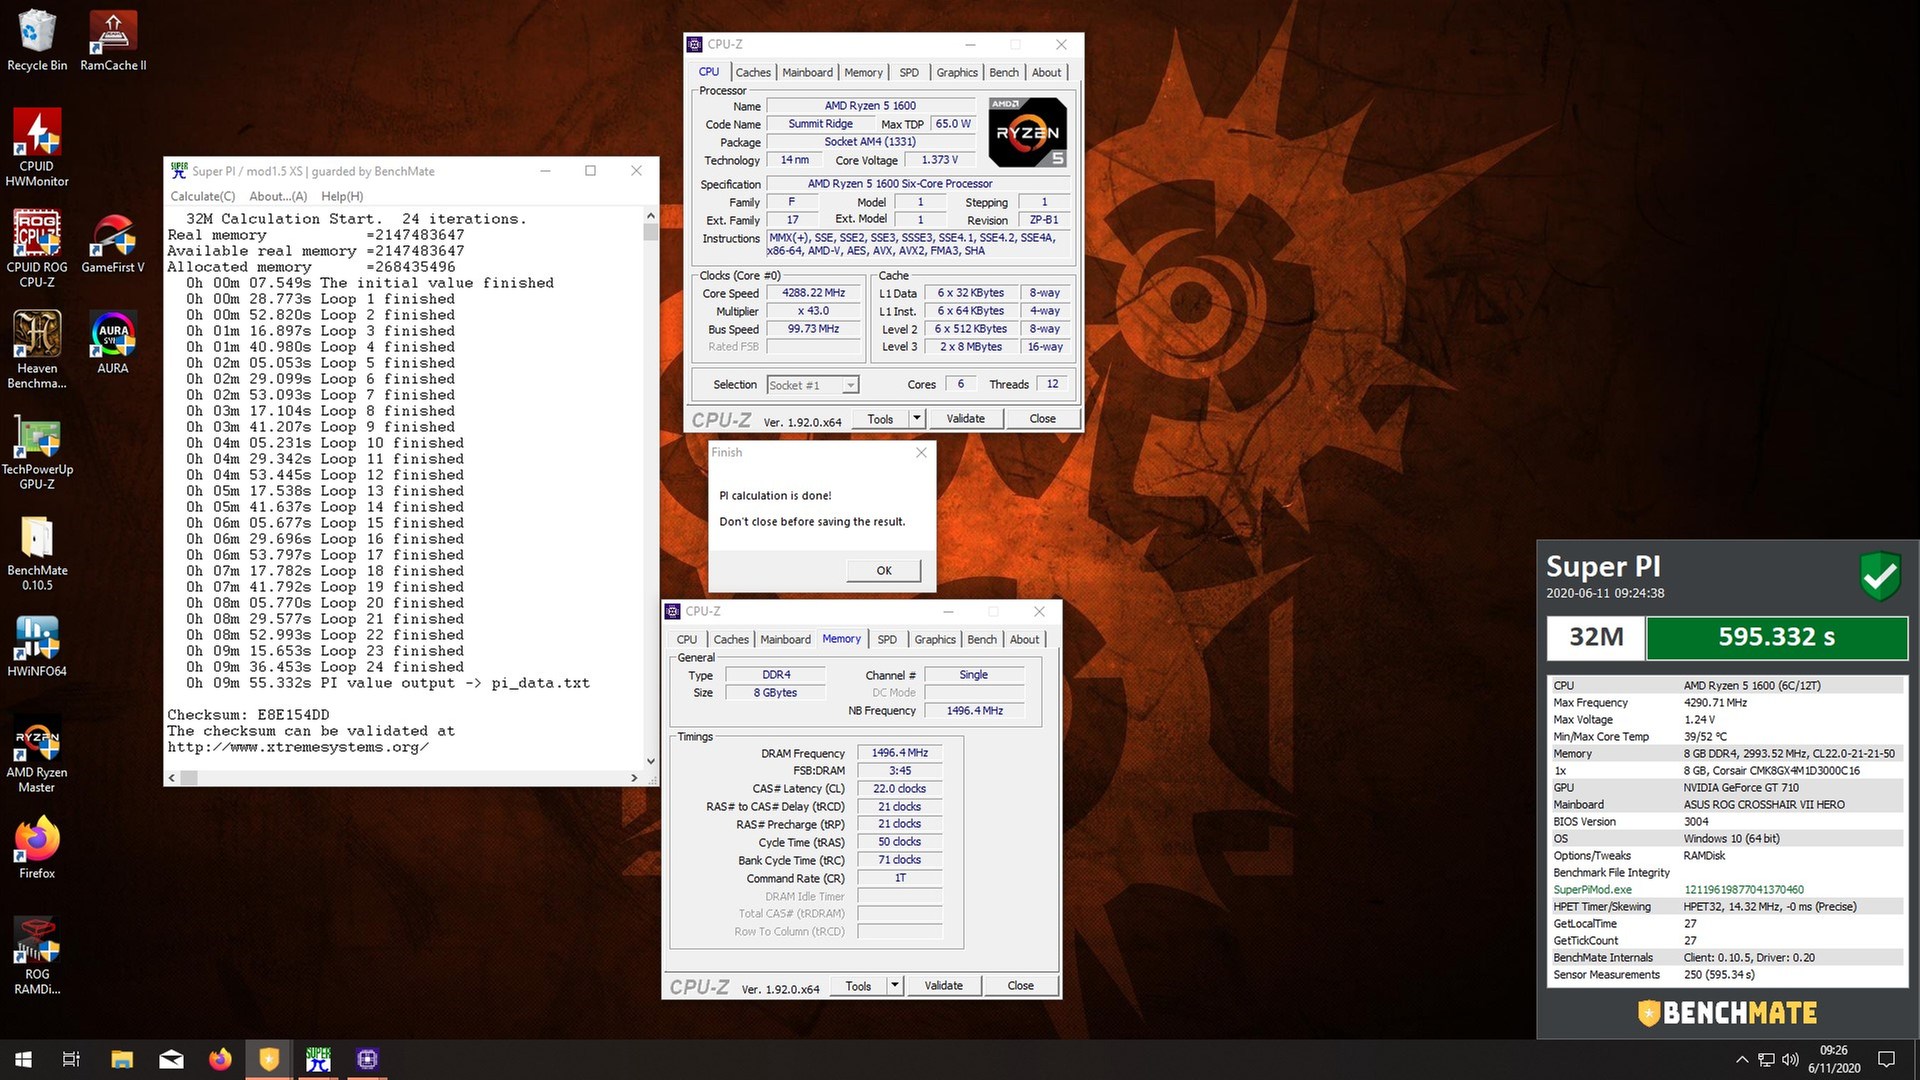Open About...(A) menu in Super PI
The width and height of the screenshot is (1920, 1080).
[278, 197]
